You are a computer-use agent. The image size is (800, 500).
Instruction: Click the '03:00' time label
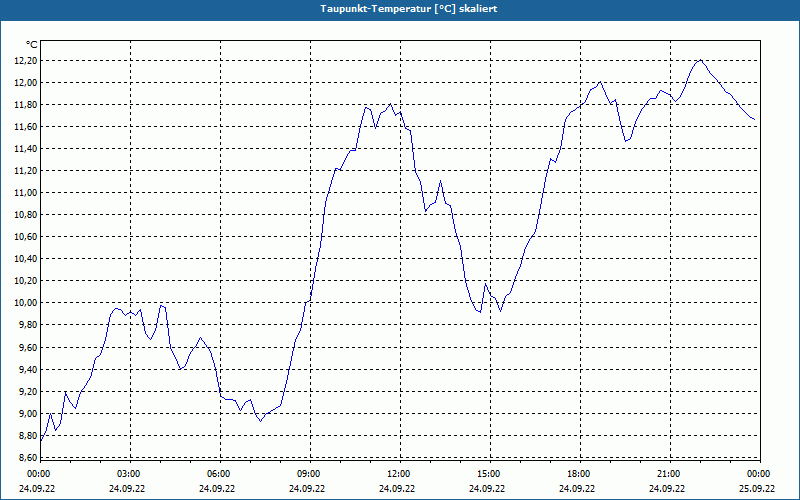click(x=129, y=474)
